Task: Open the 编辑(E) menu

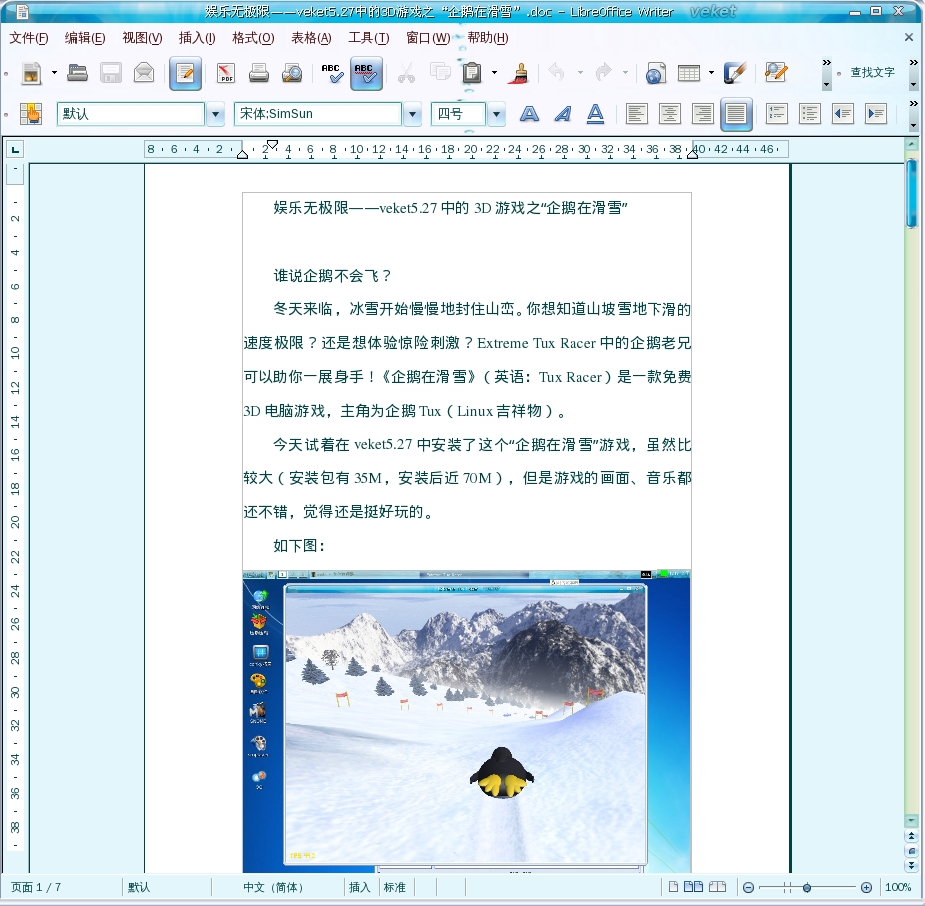Action: [85, 38]
